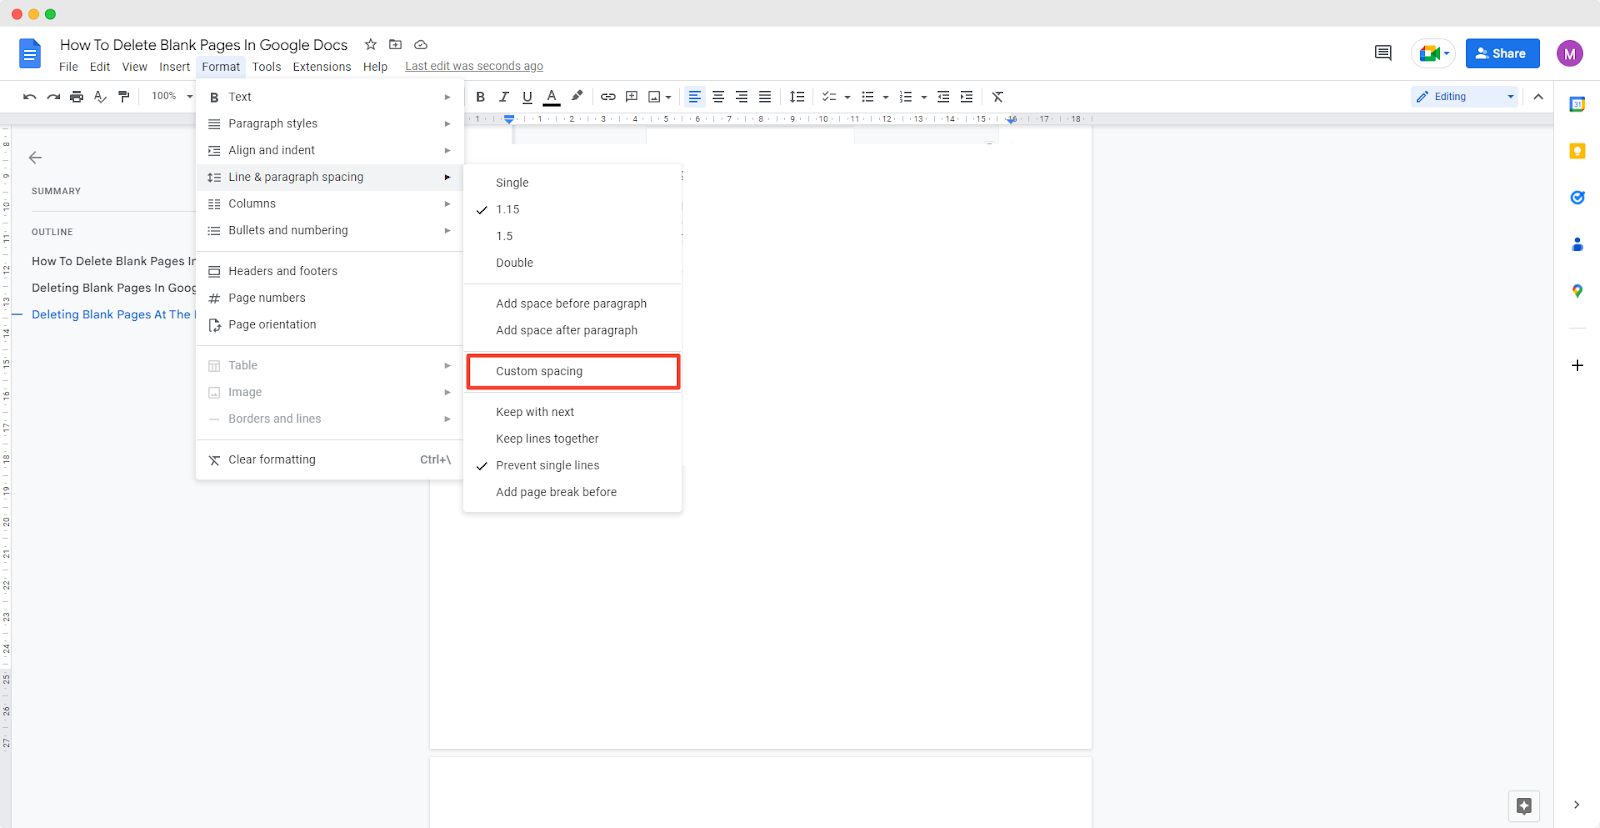Print the document using the printer icon

[x=77, y=97]
